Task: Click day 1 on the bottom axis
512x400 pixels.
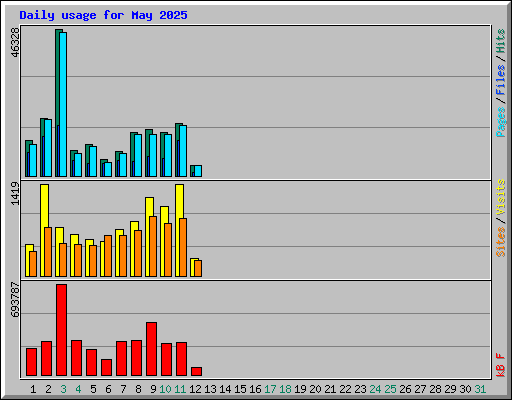Action: 33,389
